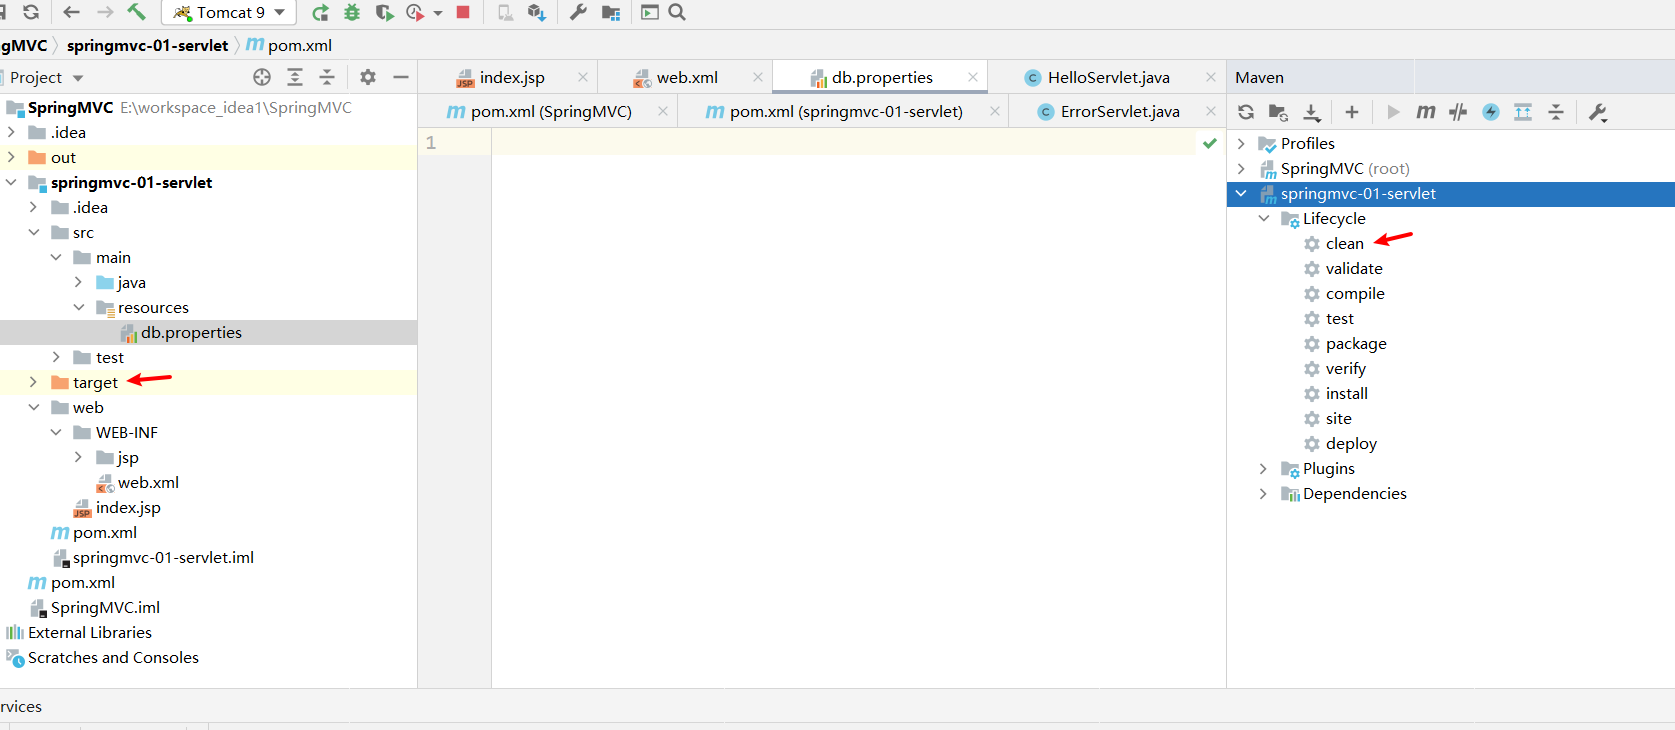Select the Maven install lifecycle goal
The height and width of the screenshot is (730, 1675).
(x=1346, y=393)
